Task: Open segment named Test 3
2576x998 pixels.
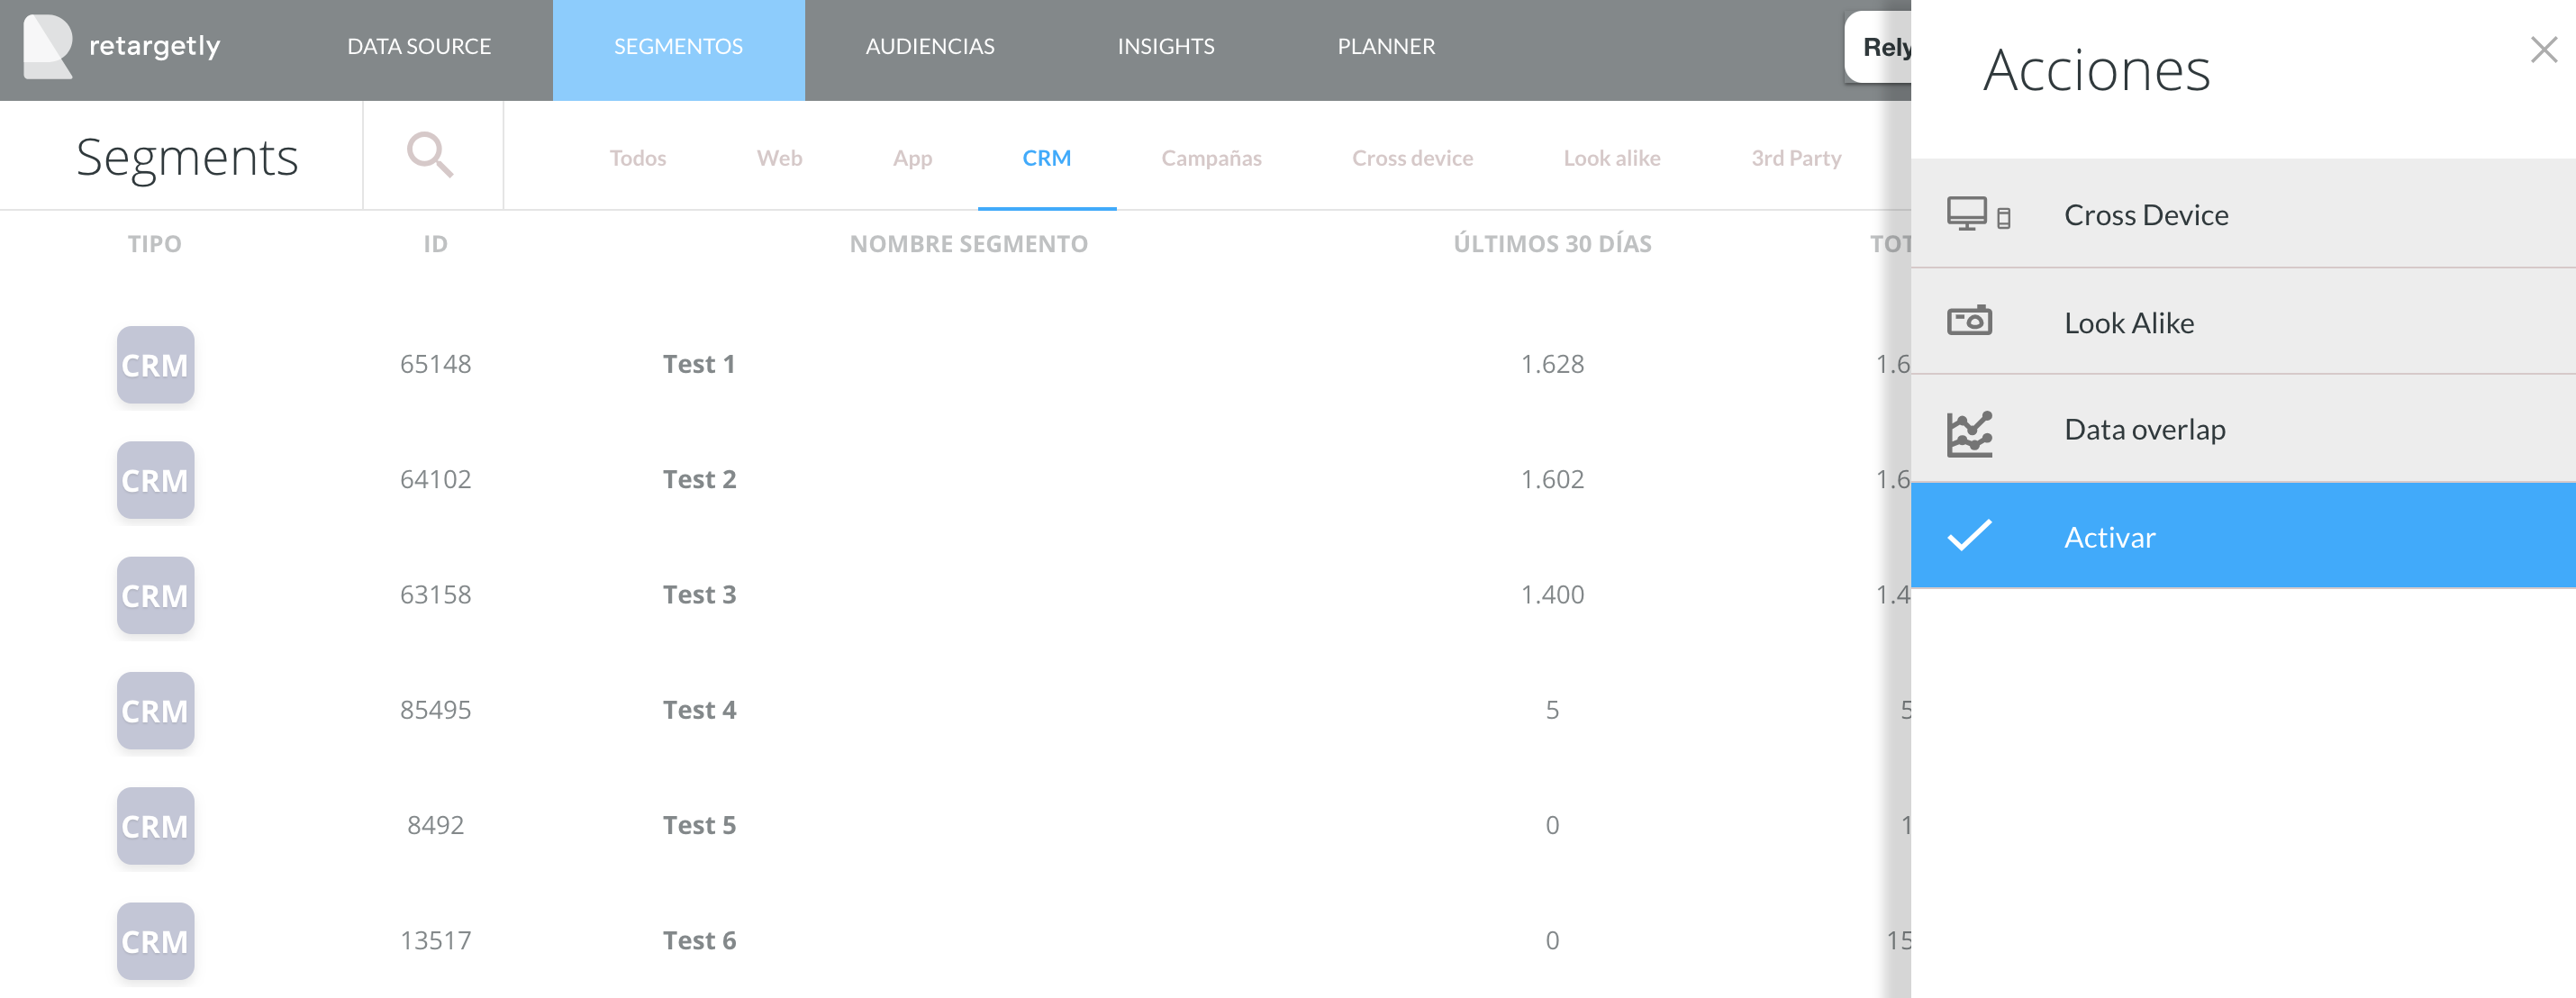Action: (x=699, y=595)
